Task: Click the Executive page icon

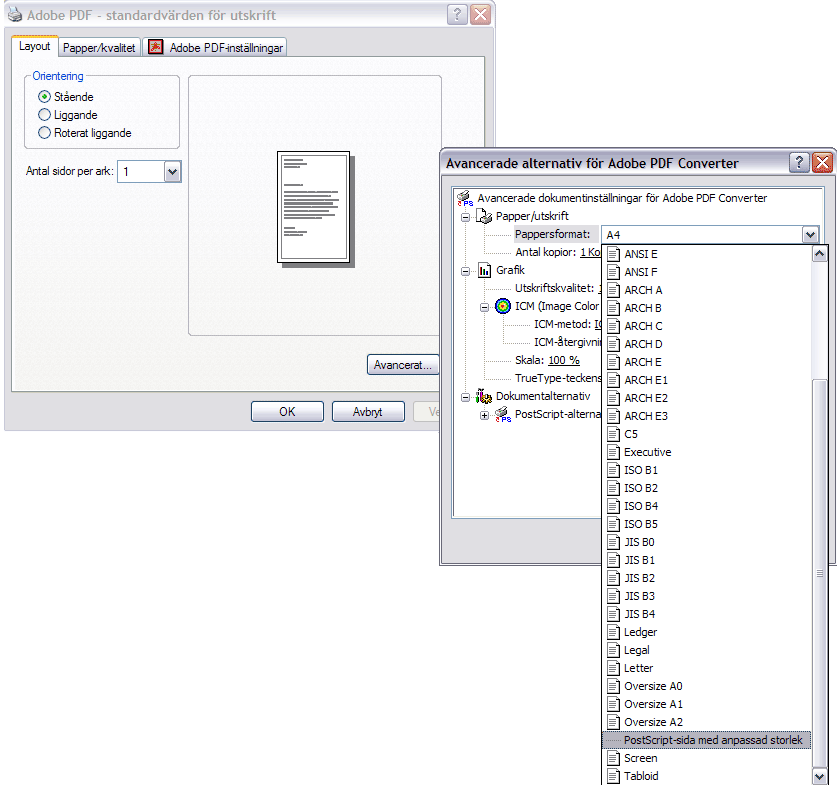Action: coord(614,452)
